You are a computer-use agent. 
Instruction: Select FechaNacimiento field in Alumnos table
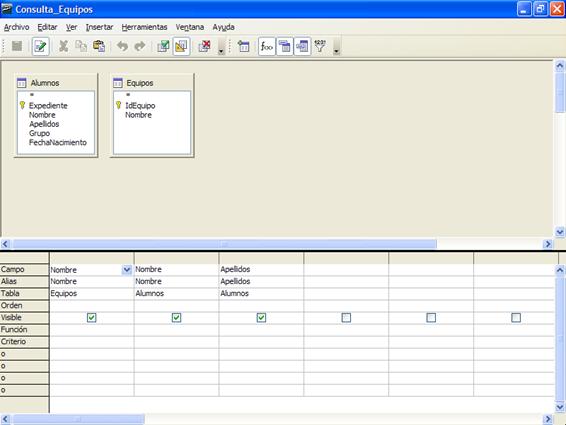click(58, 142)
